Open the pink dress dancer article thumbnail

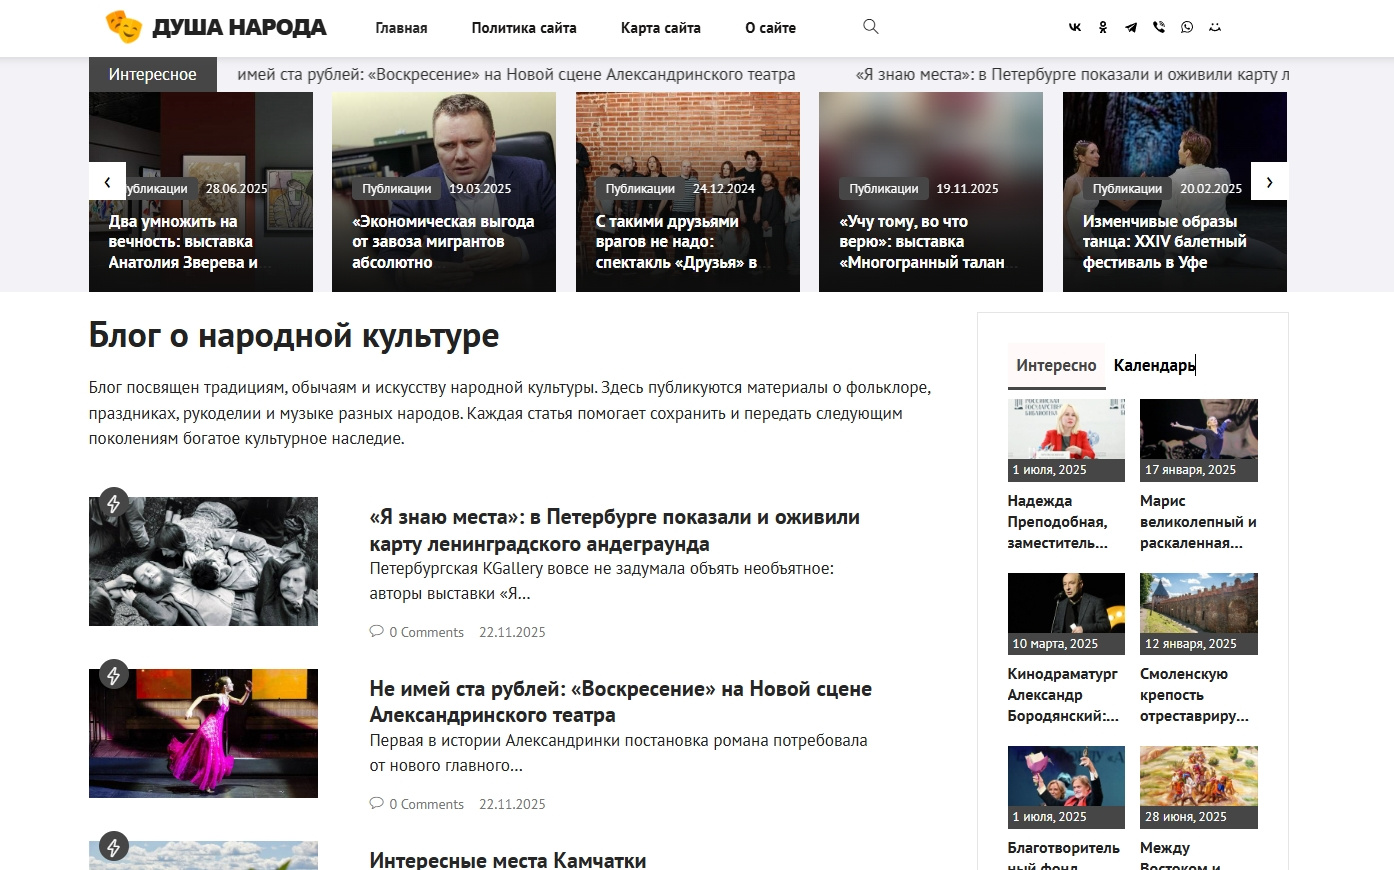[203, 733]
